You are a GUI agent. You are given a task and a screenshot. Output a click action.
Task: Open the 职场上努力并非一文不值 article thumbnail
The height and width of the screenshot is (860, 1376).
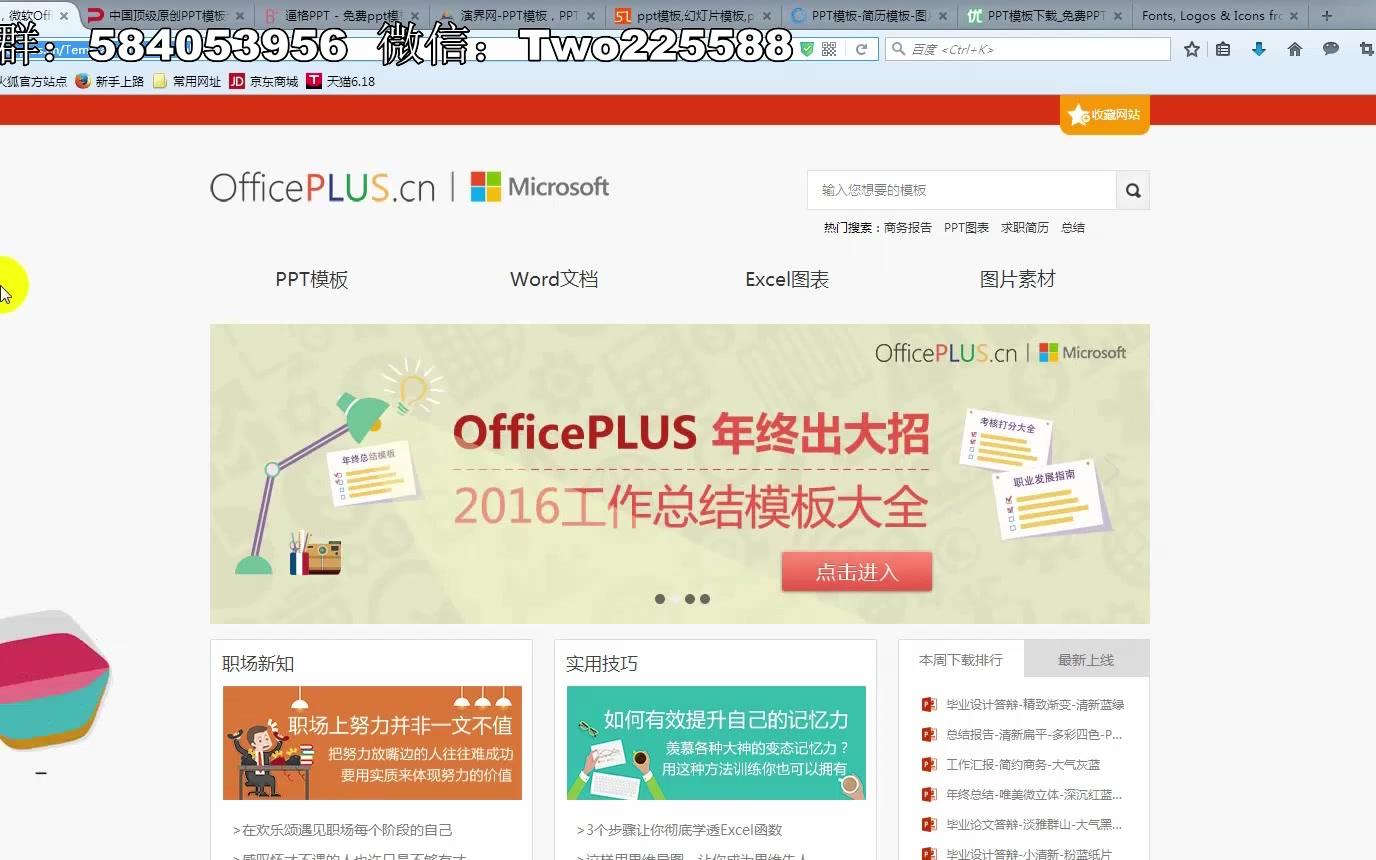coord(372,743)
